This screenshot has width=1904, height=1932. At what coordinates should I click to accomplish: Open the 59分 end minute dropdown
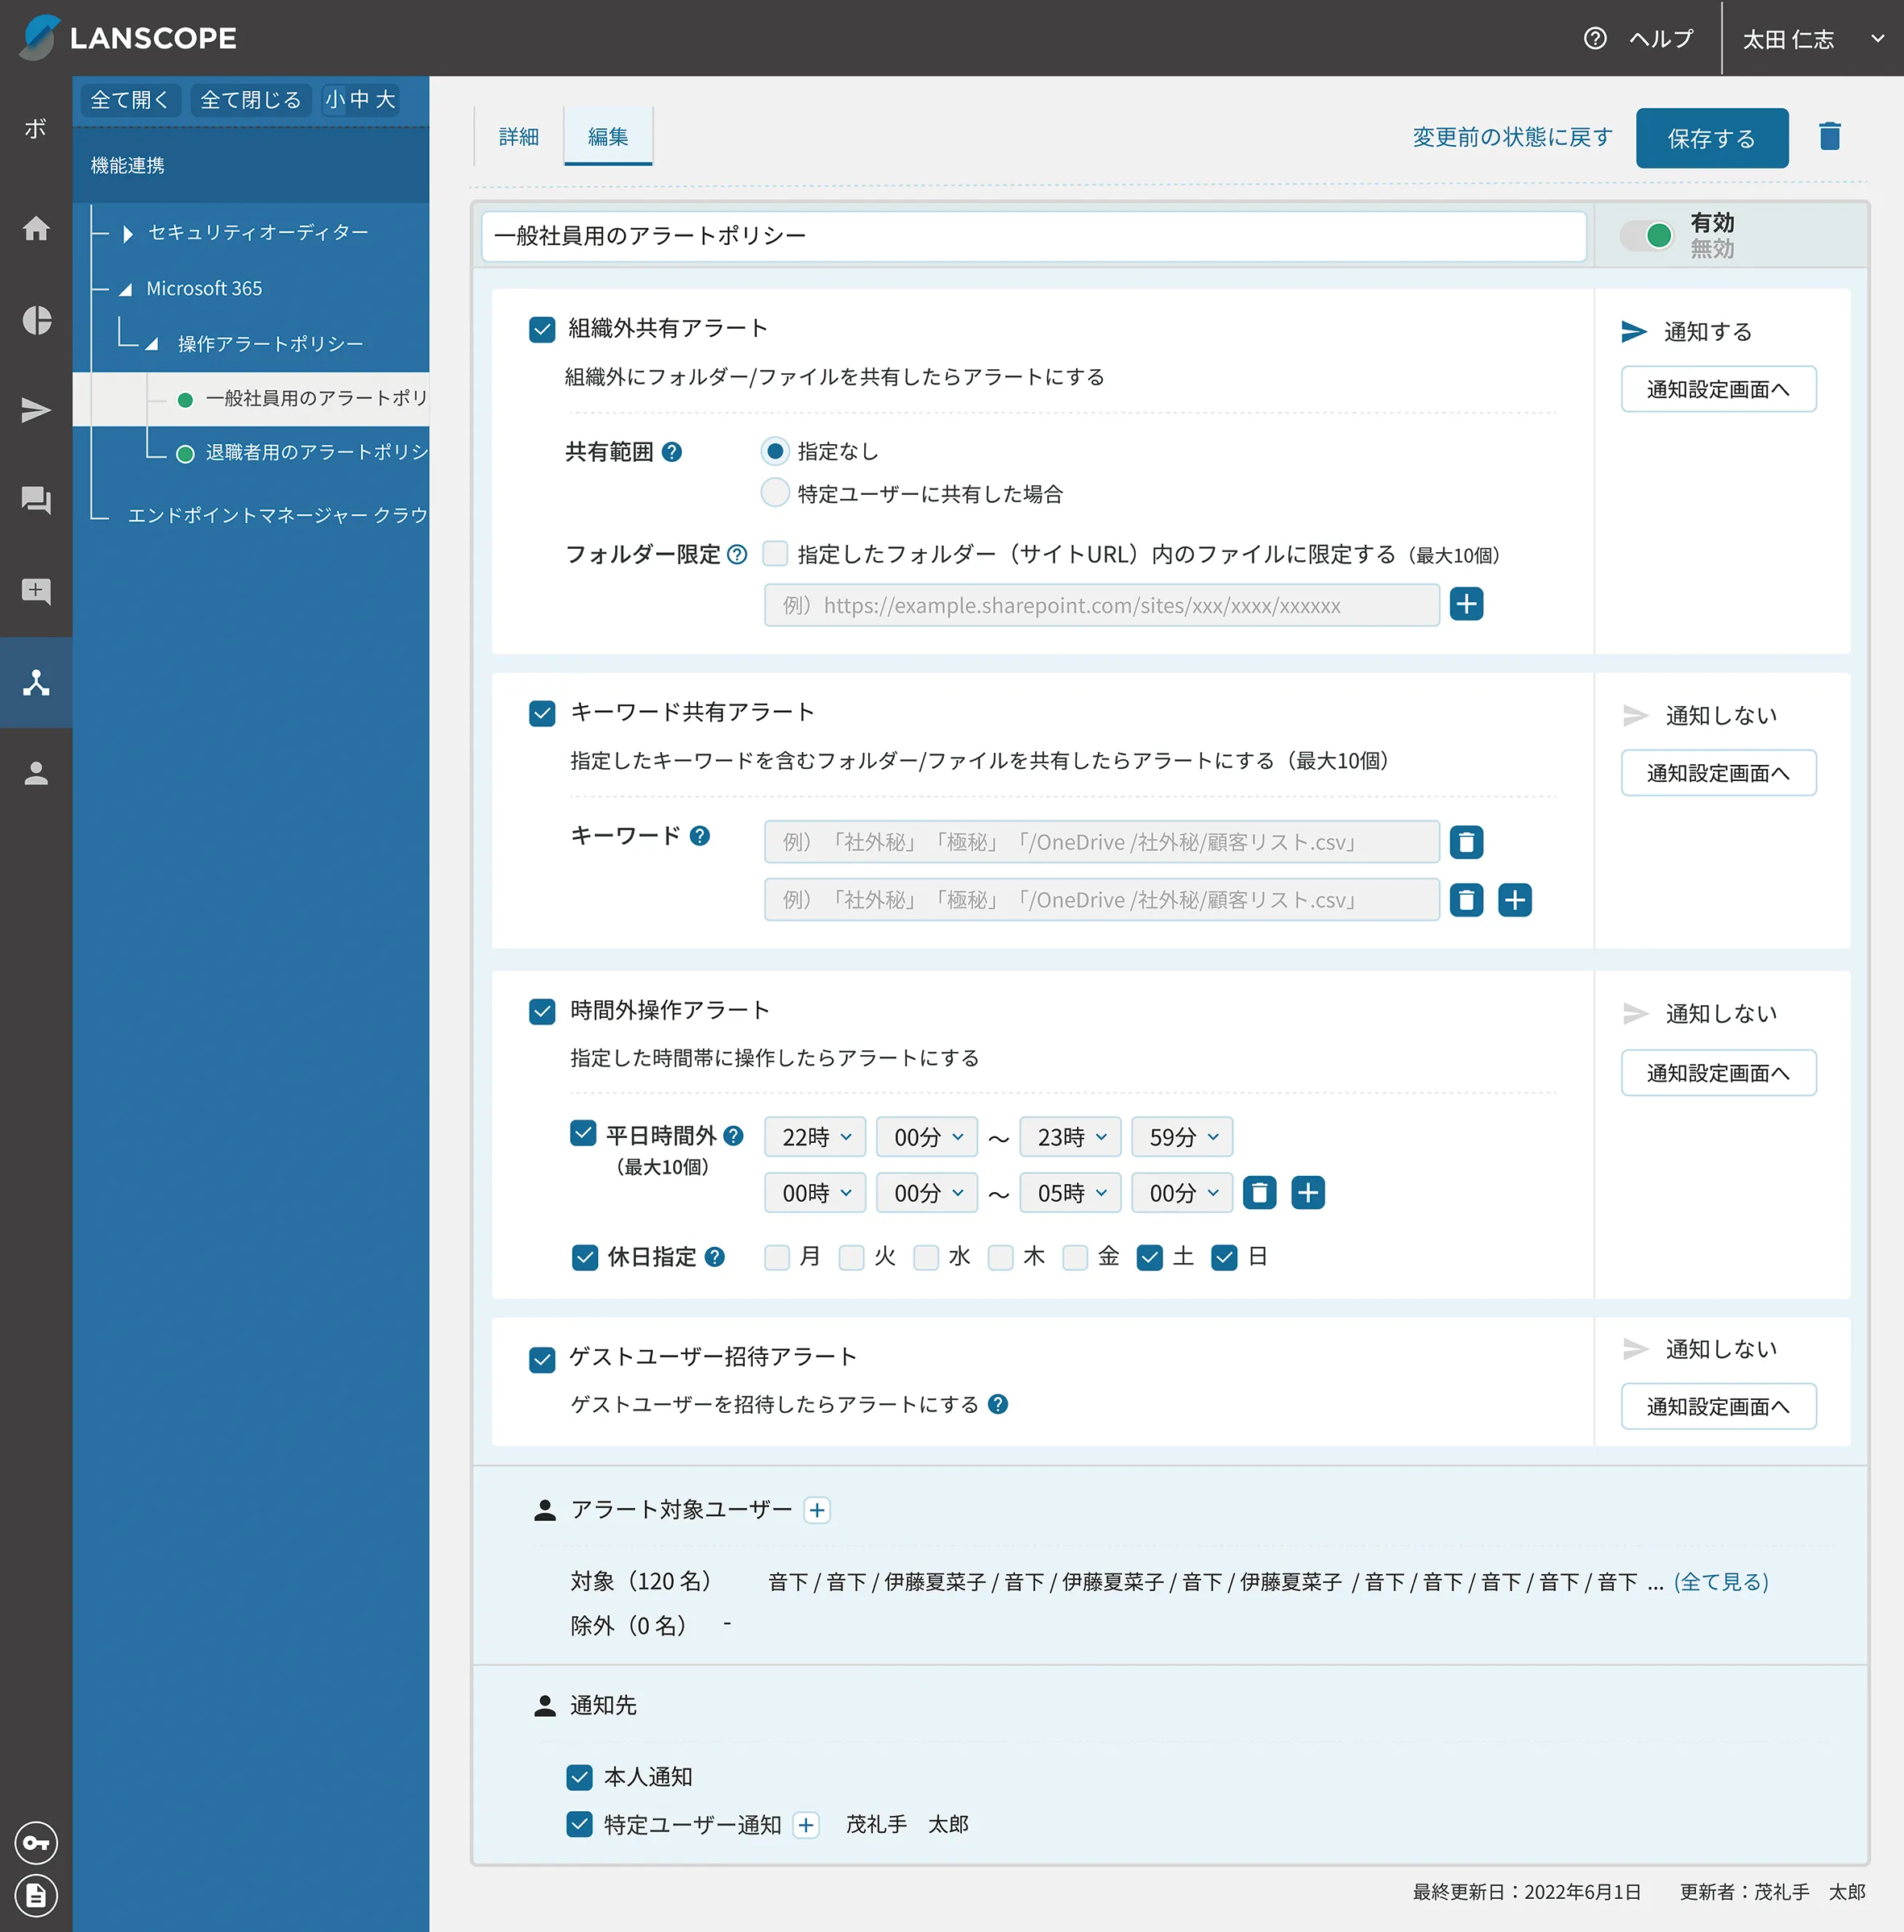click(x=1182, y=1137)
